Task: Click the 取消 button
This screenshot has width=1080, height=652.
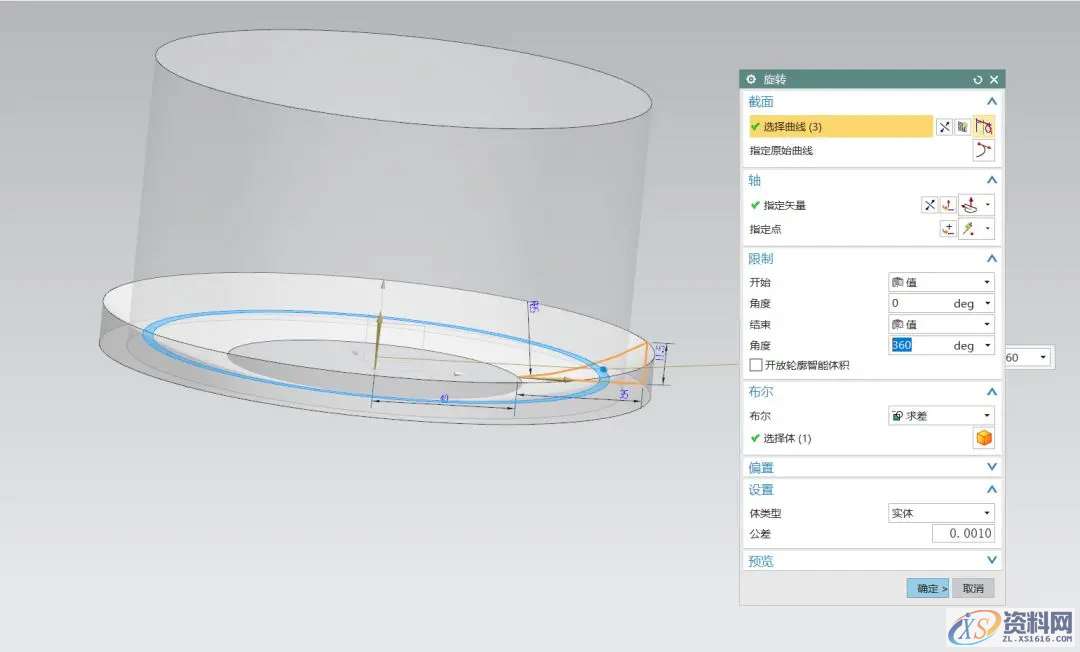Action: [972, 588]
